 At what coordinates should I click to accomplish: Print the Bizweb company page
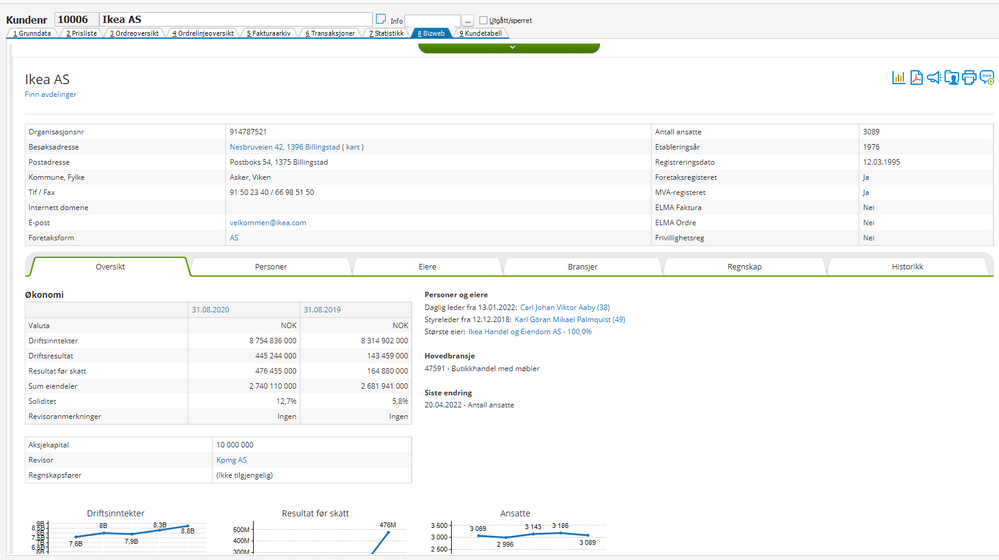point(969,78)
